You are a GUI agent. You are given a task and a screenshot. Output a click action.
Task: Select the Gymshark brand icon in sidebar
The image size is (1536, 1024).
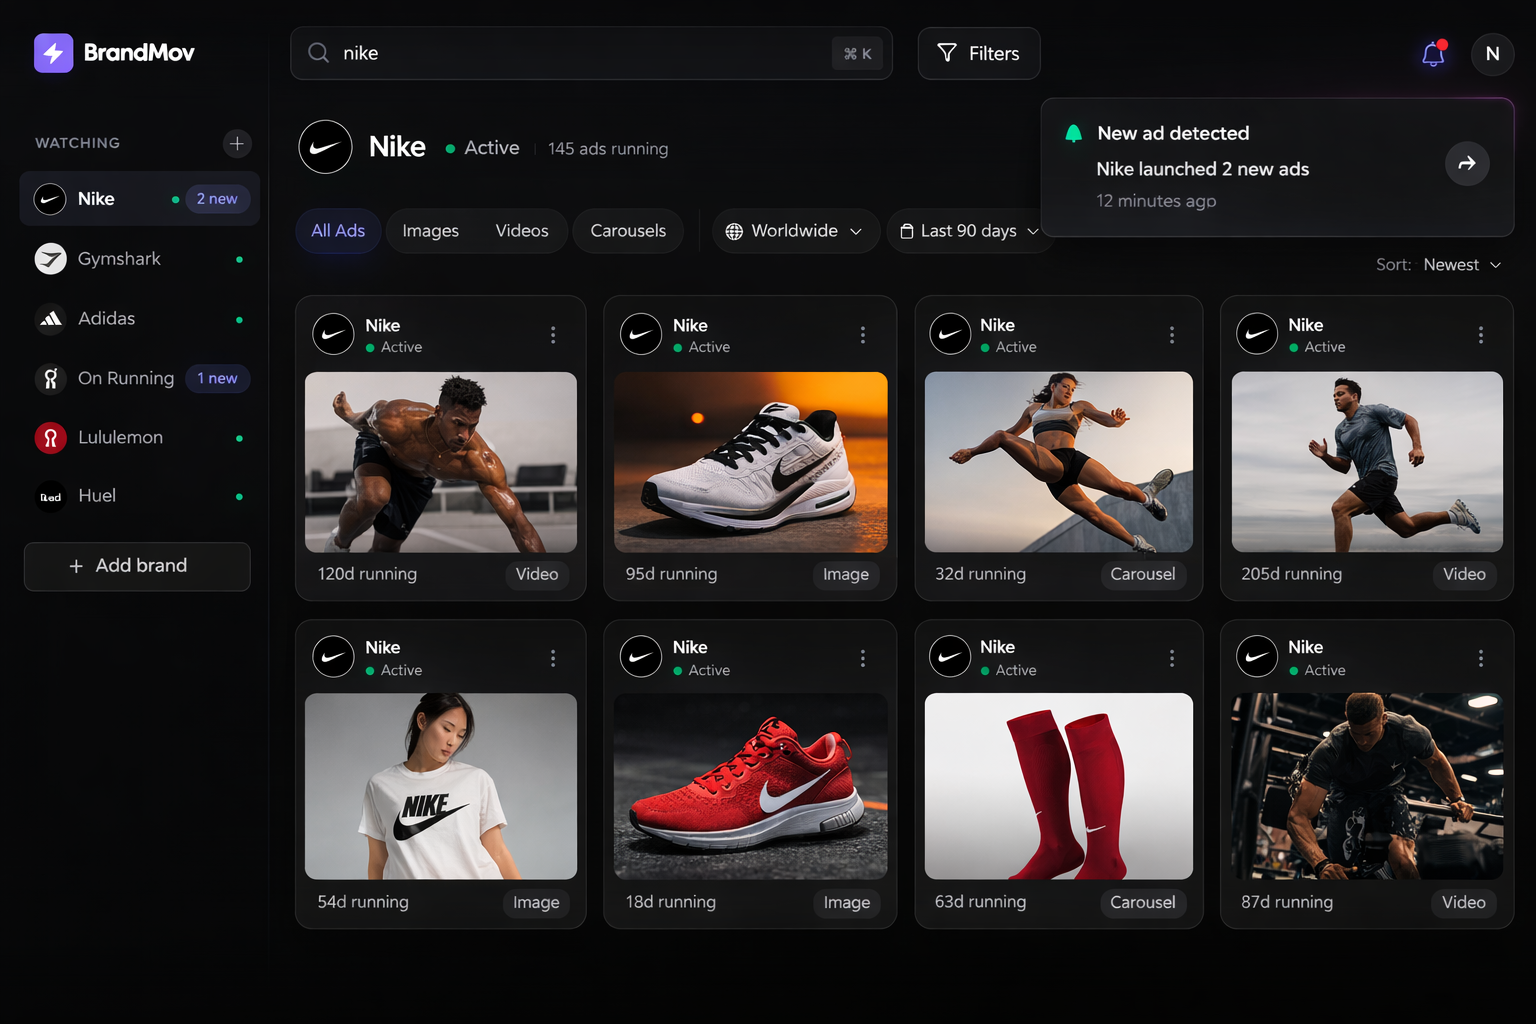coord(51,258)
